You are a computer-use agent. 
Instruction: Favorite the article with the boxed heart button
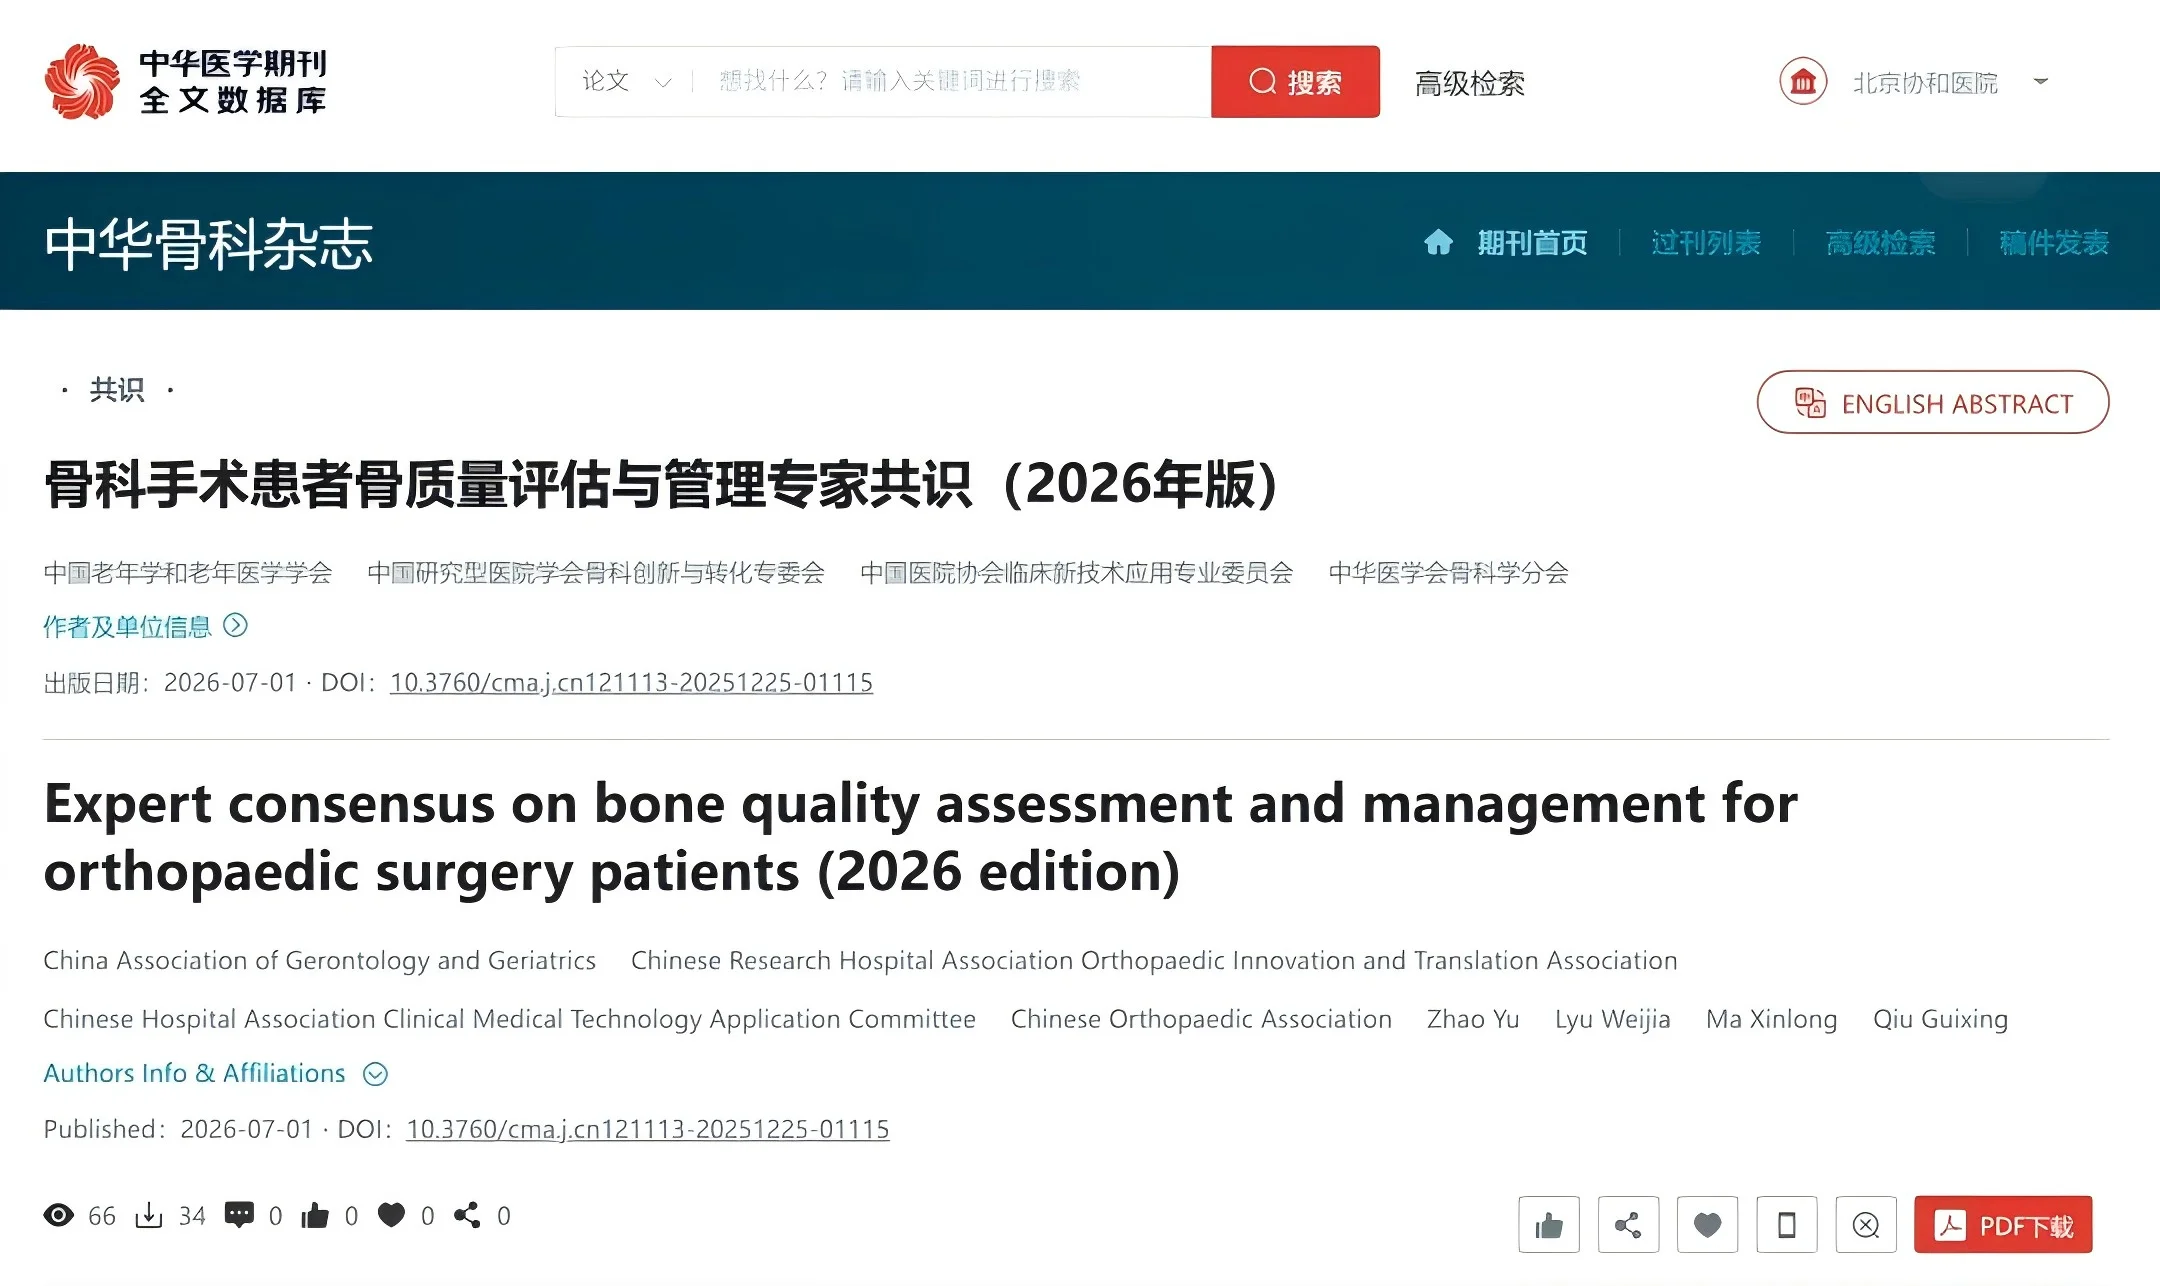1707,1224
